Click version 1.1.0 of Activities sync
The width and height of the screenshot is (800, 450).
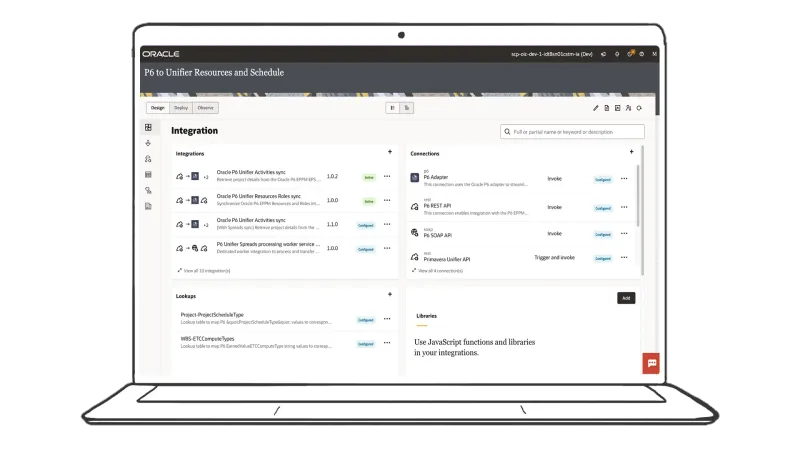[332, 224]
